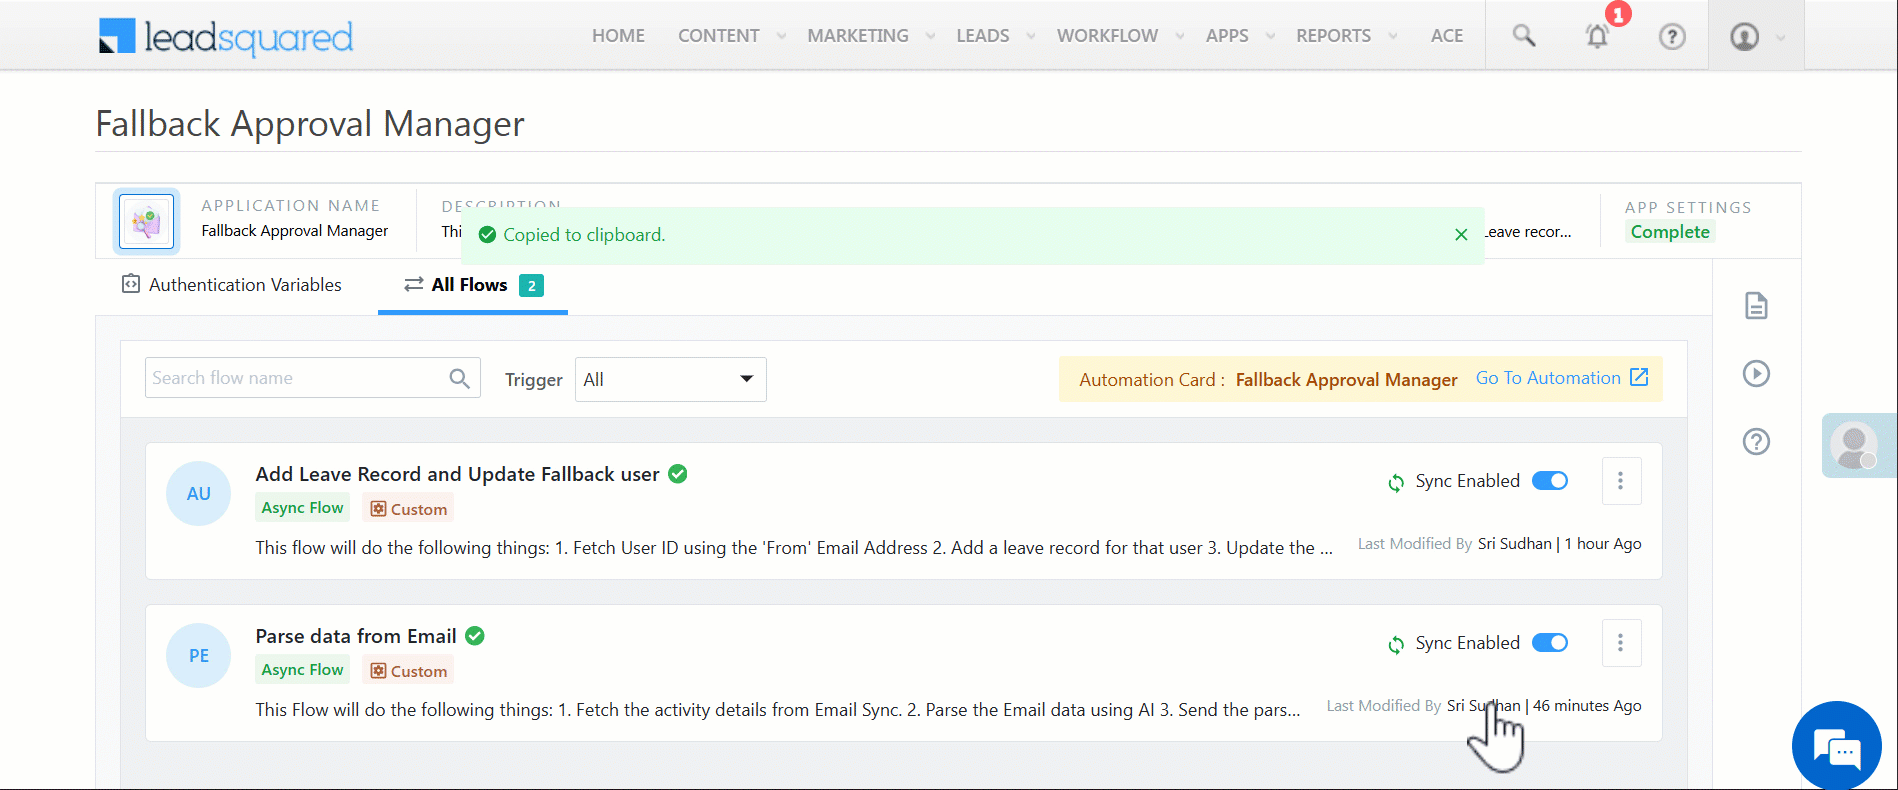Click the All Flows count badge 2

pyautogui.click(x=532, y=286)
